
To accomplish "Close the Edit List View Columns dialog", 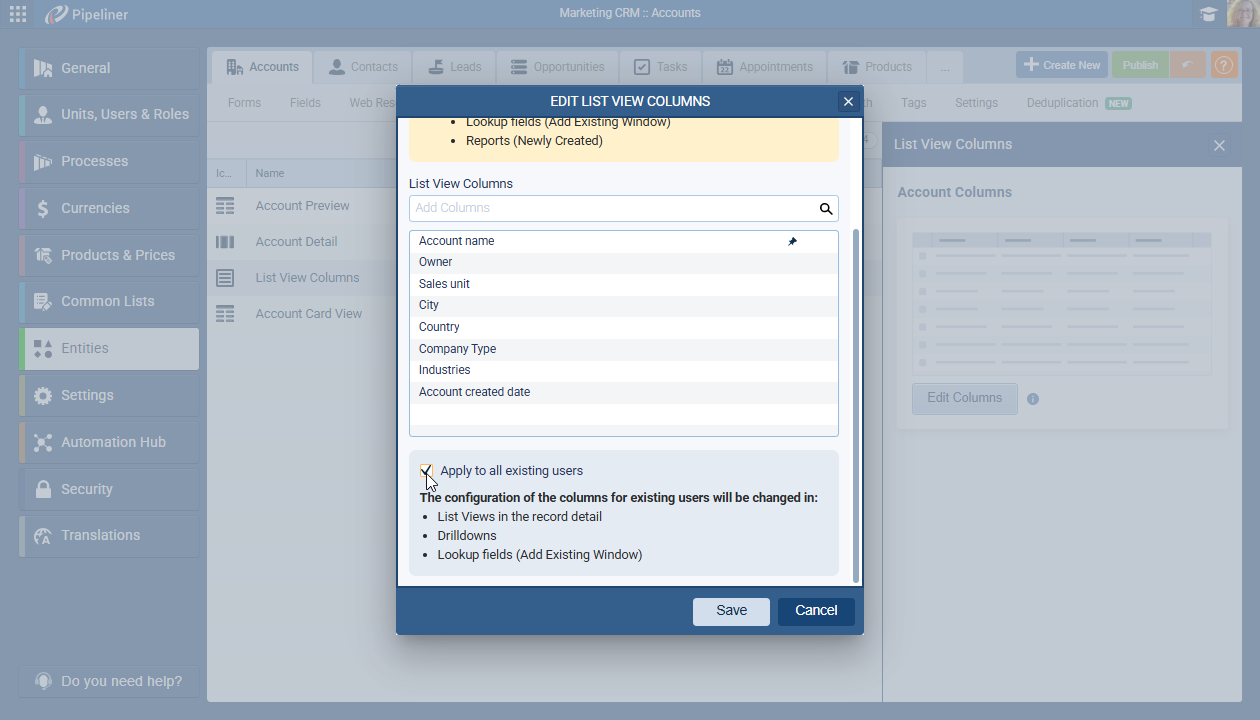I will coord(848,101).
